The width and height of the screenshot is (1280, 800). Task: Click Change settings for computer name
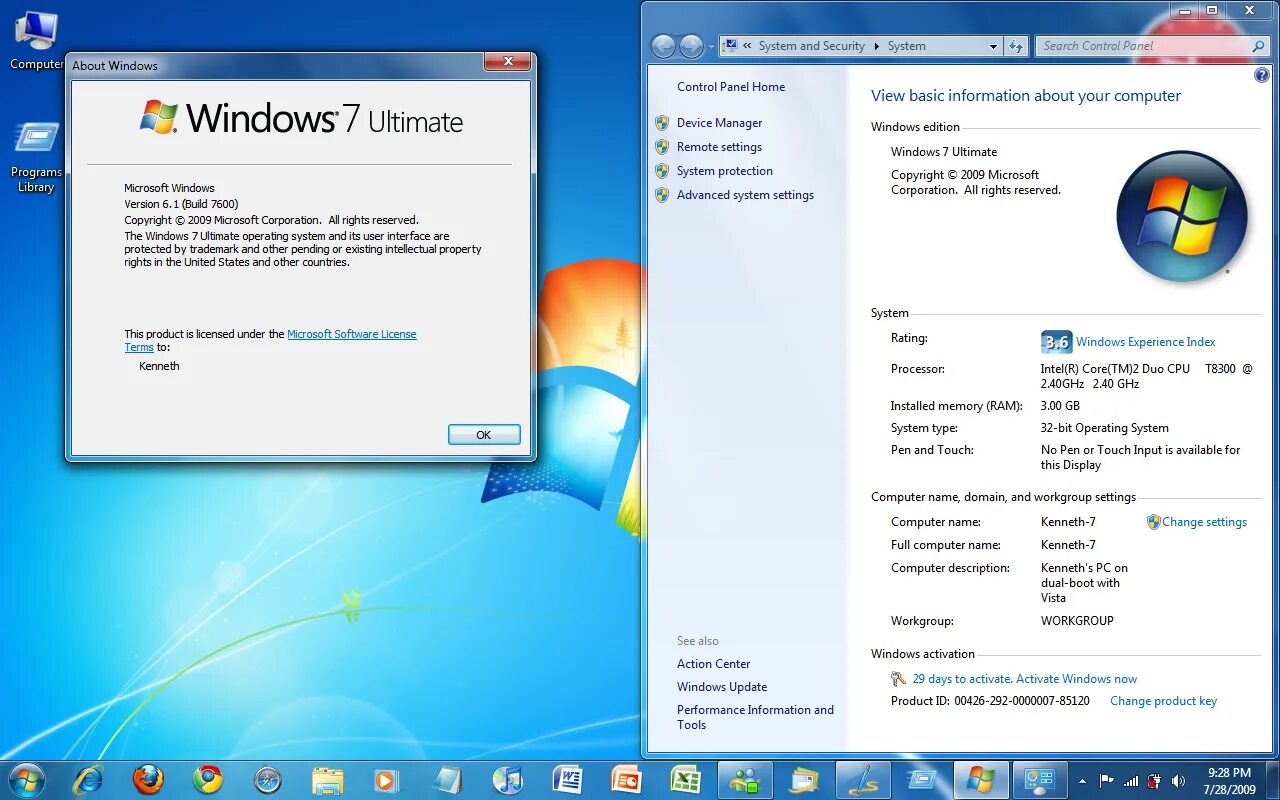(x=1204, y=522)
